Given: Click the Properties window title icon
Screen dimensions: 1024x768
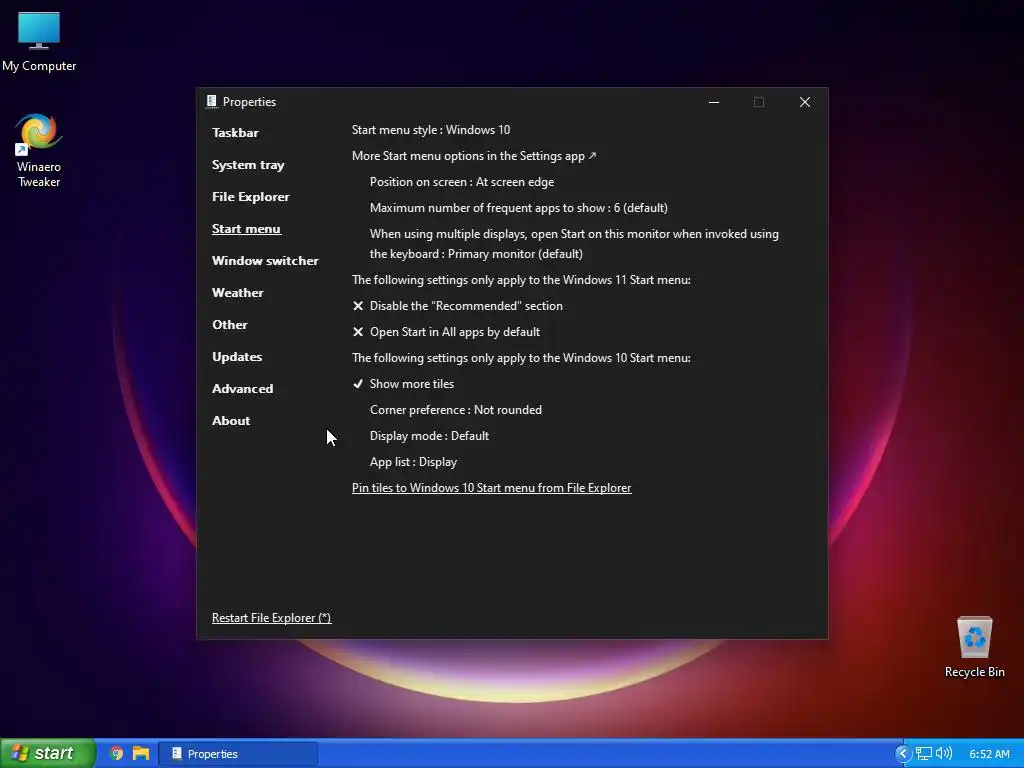Looking at the screenshot, I should 212,101.
